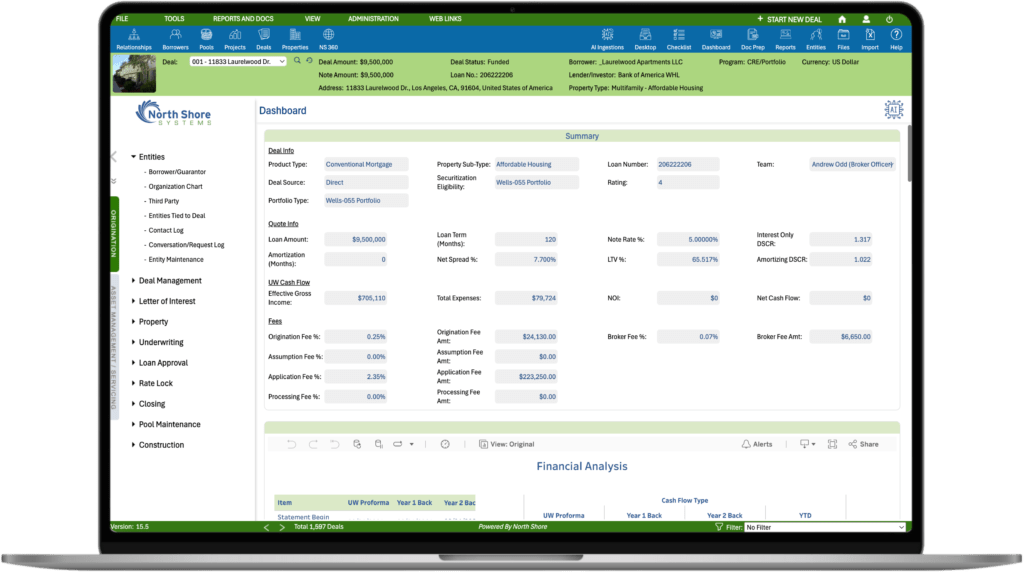The height and width of the screenshot is (572, 1024).
Task: Open the Dashboard toolbar icon
Action: [x=716, y=39]
